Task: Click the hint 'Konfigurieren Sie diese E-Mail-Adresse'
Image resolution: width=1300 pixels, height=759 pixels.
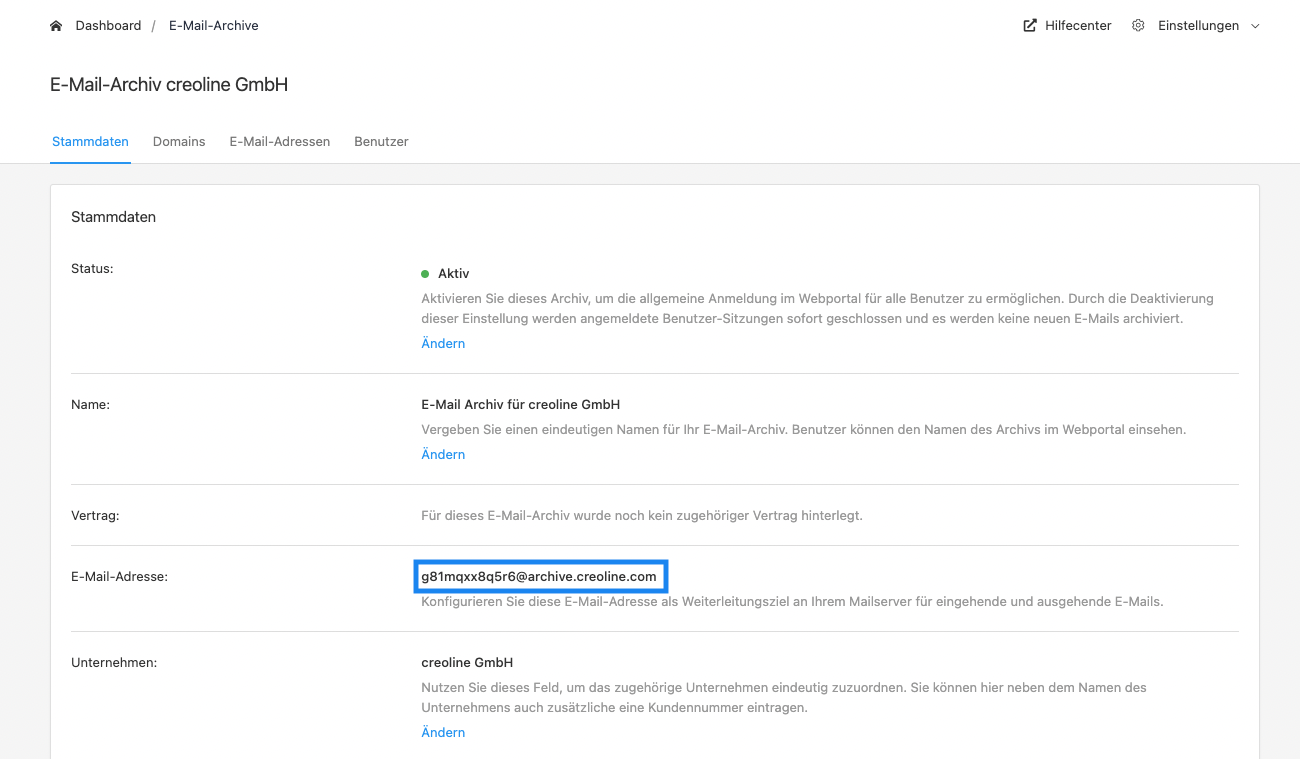Action: coord(792,602)
